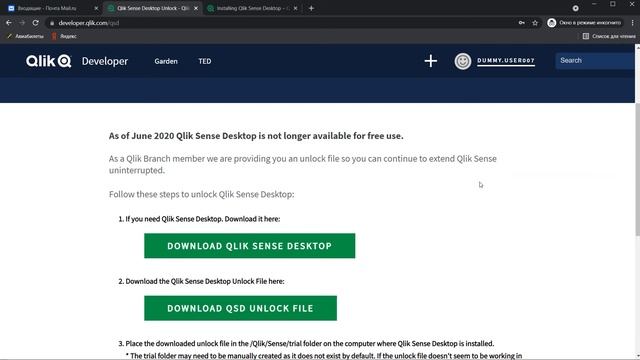Open the TED menu item
Screen dimensions: 640x360
(x=204, y=61)
